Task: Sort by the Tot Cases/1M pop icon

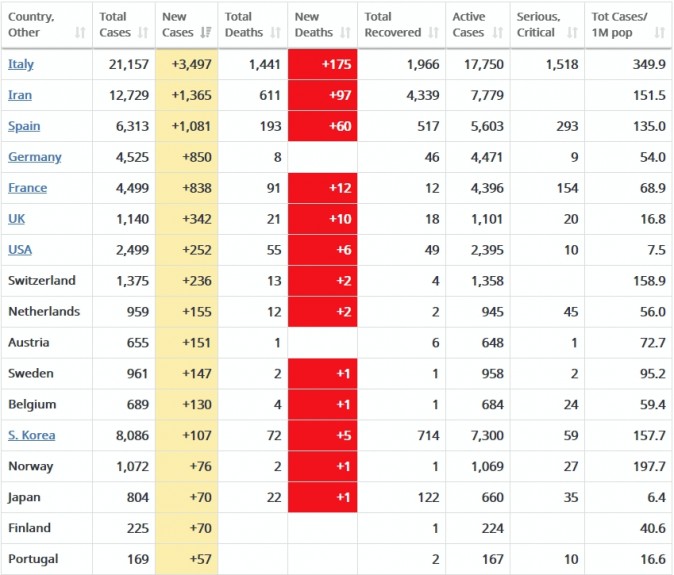Action: (x=659, y=33)
